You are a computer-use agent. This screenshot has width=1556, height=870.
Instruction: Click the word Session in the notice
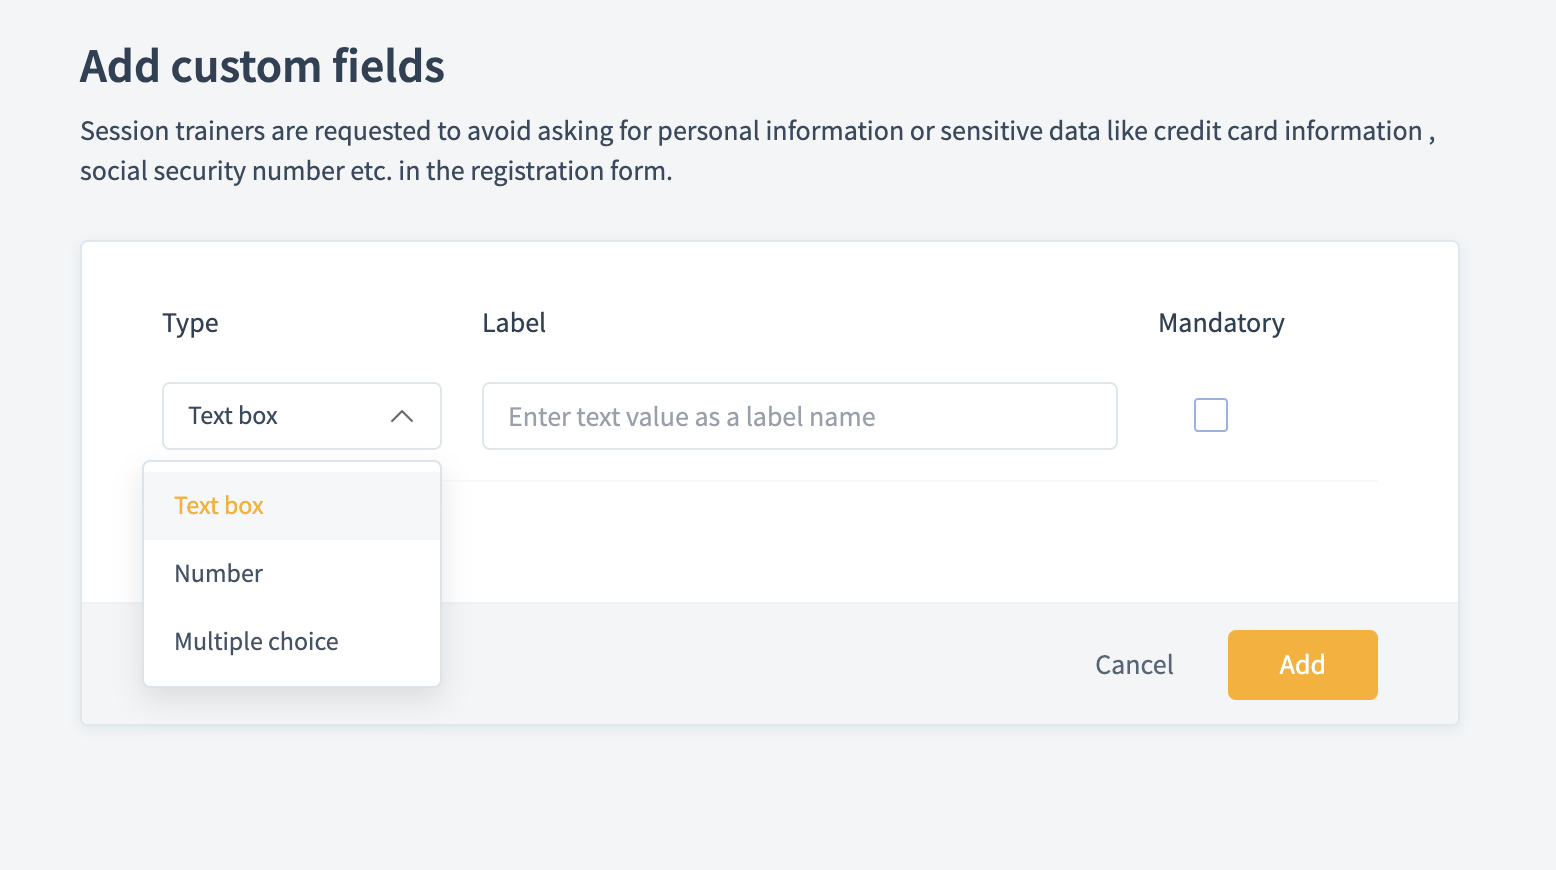click(x=124, y=131)
